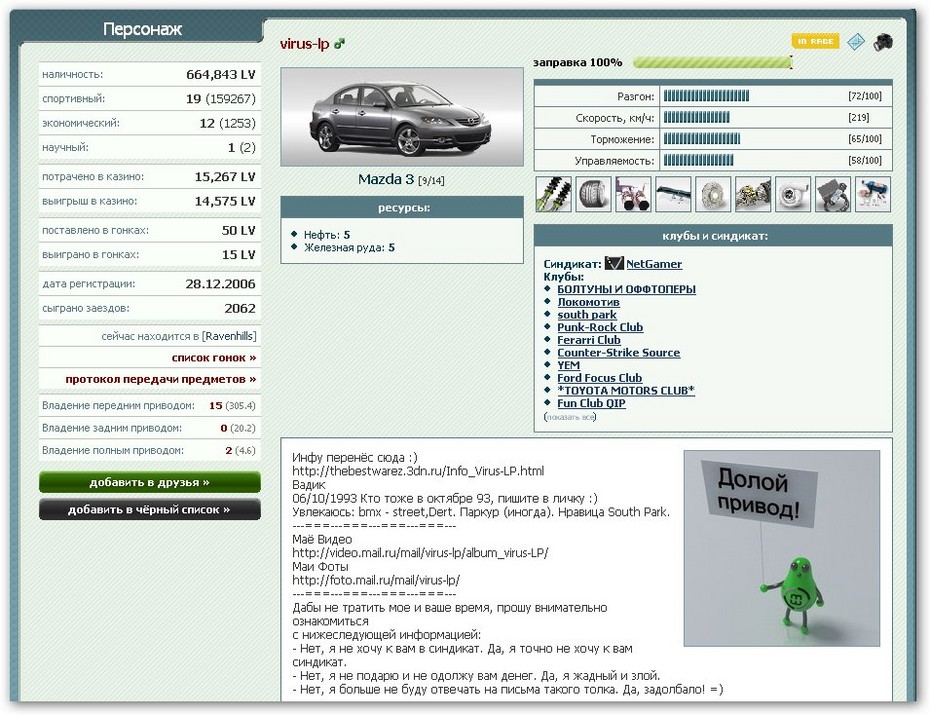Image resolution: width=930 pixels, height=715 pixels.
Task: Click the engine part icon
Action: click(x=753, y=194)
